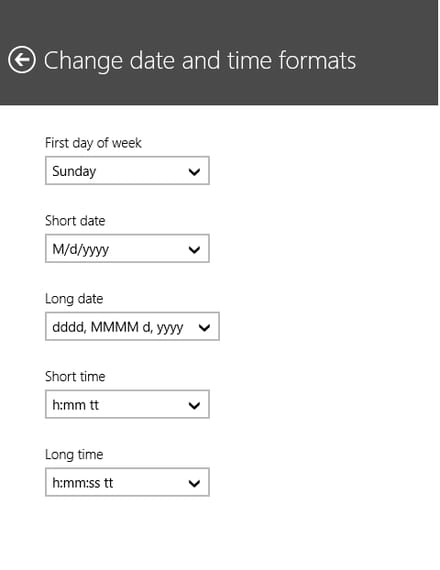This screenshot has height=570, width=440.
Task: Click the 'Short date' label
Action: point(75,221)
